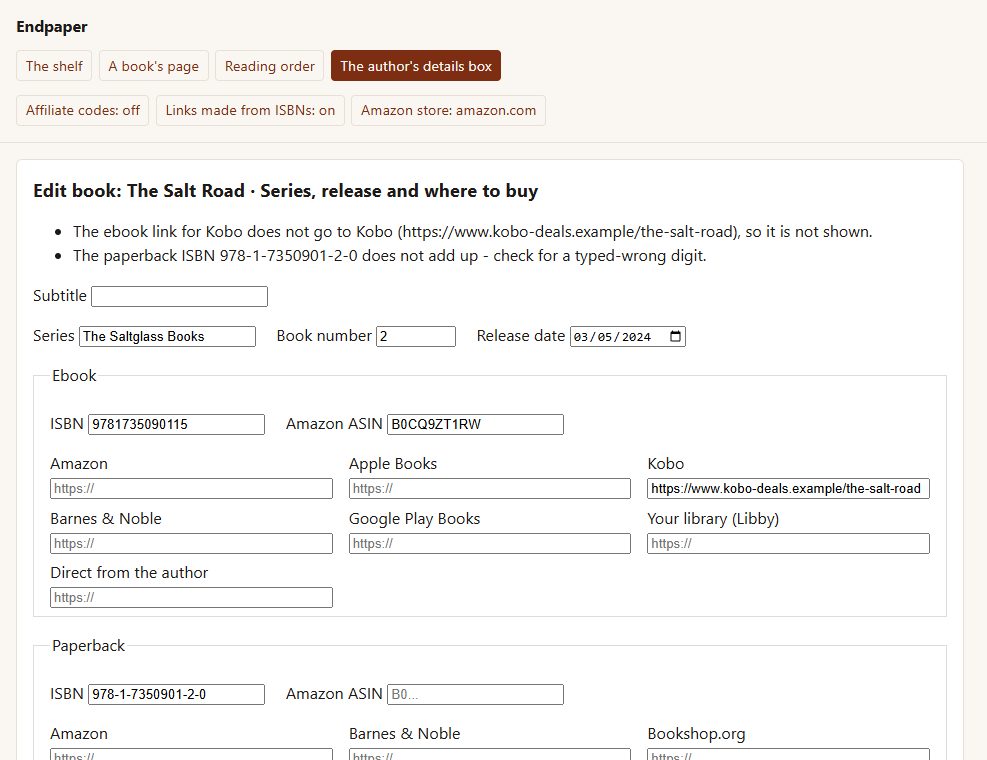Edit the Ebook ISBN field
This screenshot has width=987, height=760.
coord(176,424)
